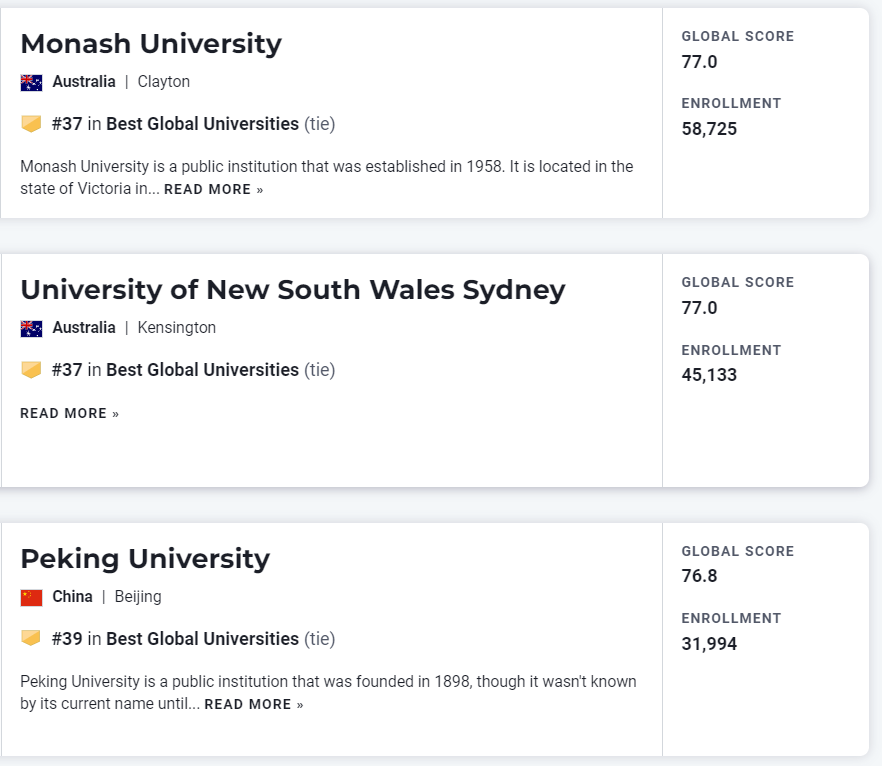Click the Australian flag beside Kensington
Viewport: 882px width, 766px height.
point(31,329)
